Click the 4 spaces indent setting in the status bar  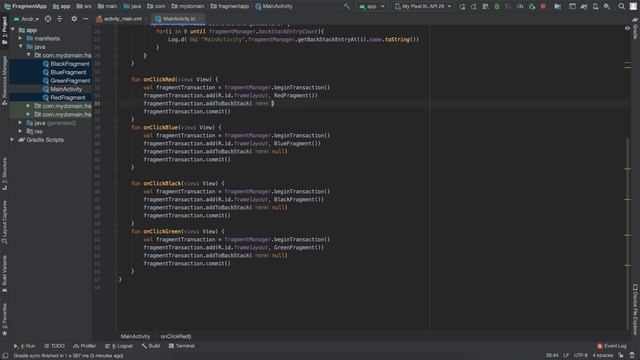602,356
